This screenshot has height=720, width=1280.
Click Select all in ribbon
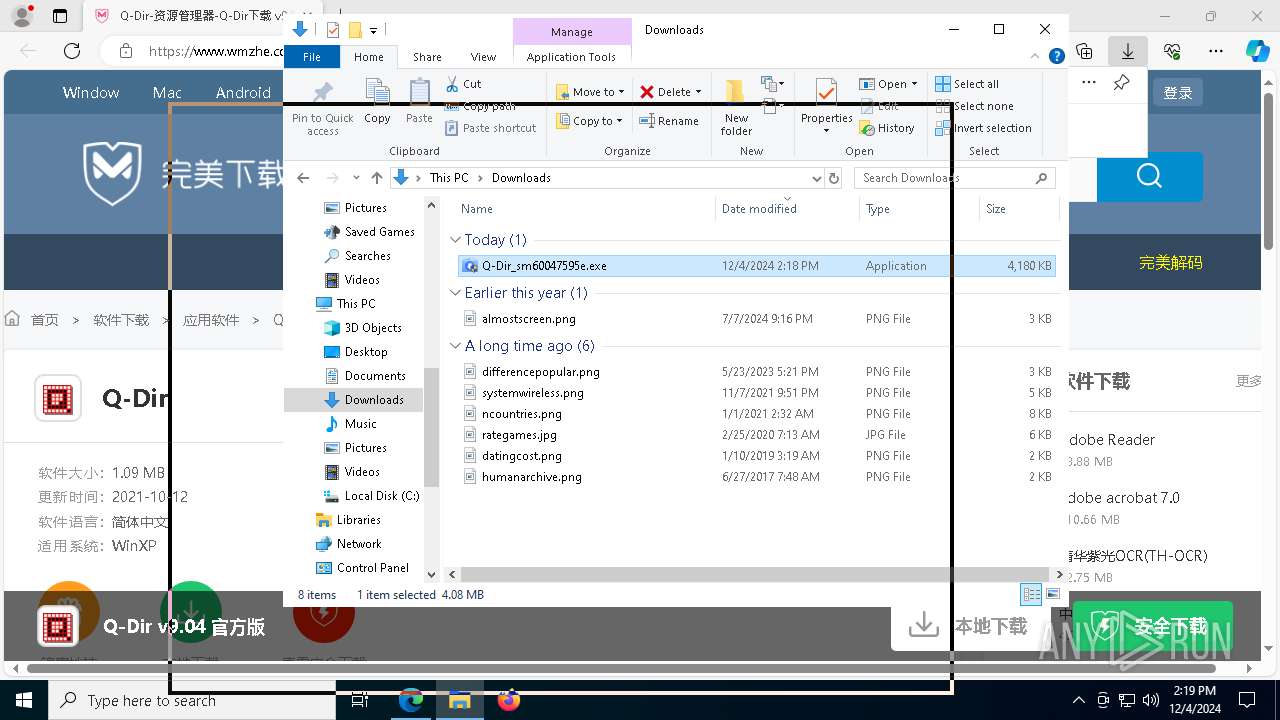click(x=967, y=84)
